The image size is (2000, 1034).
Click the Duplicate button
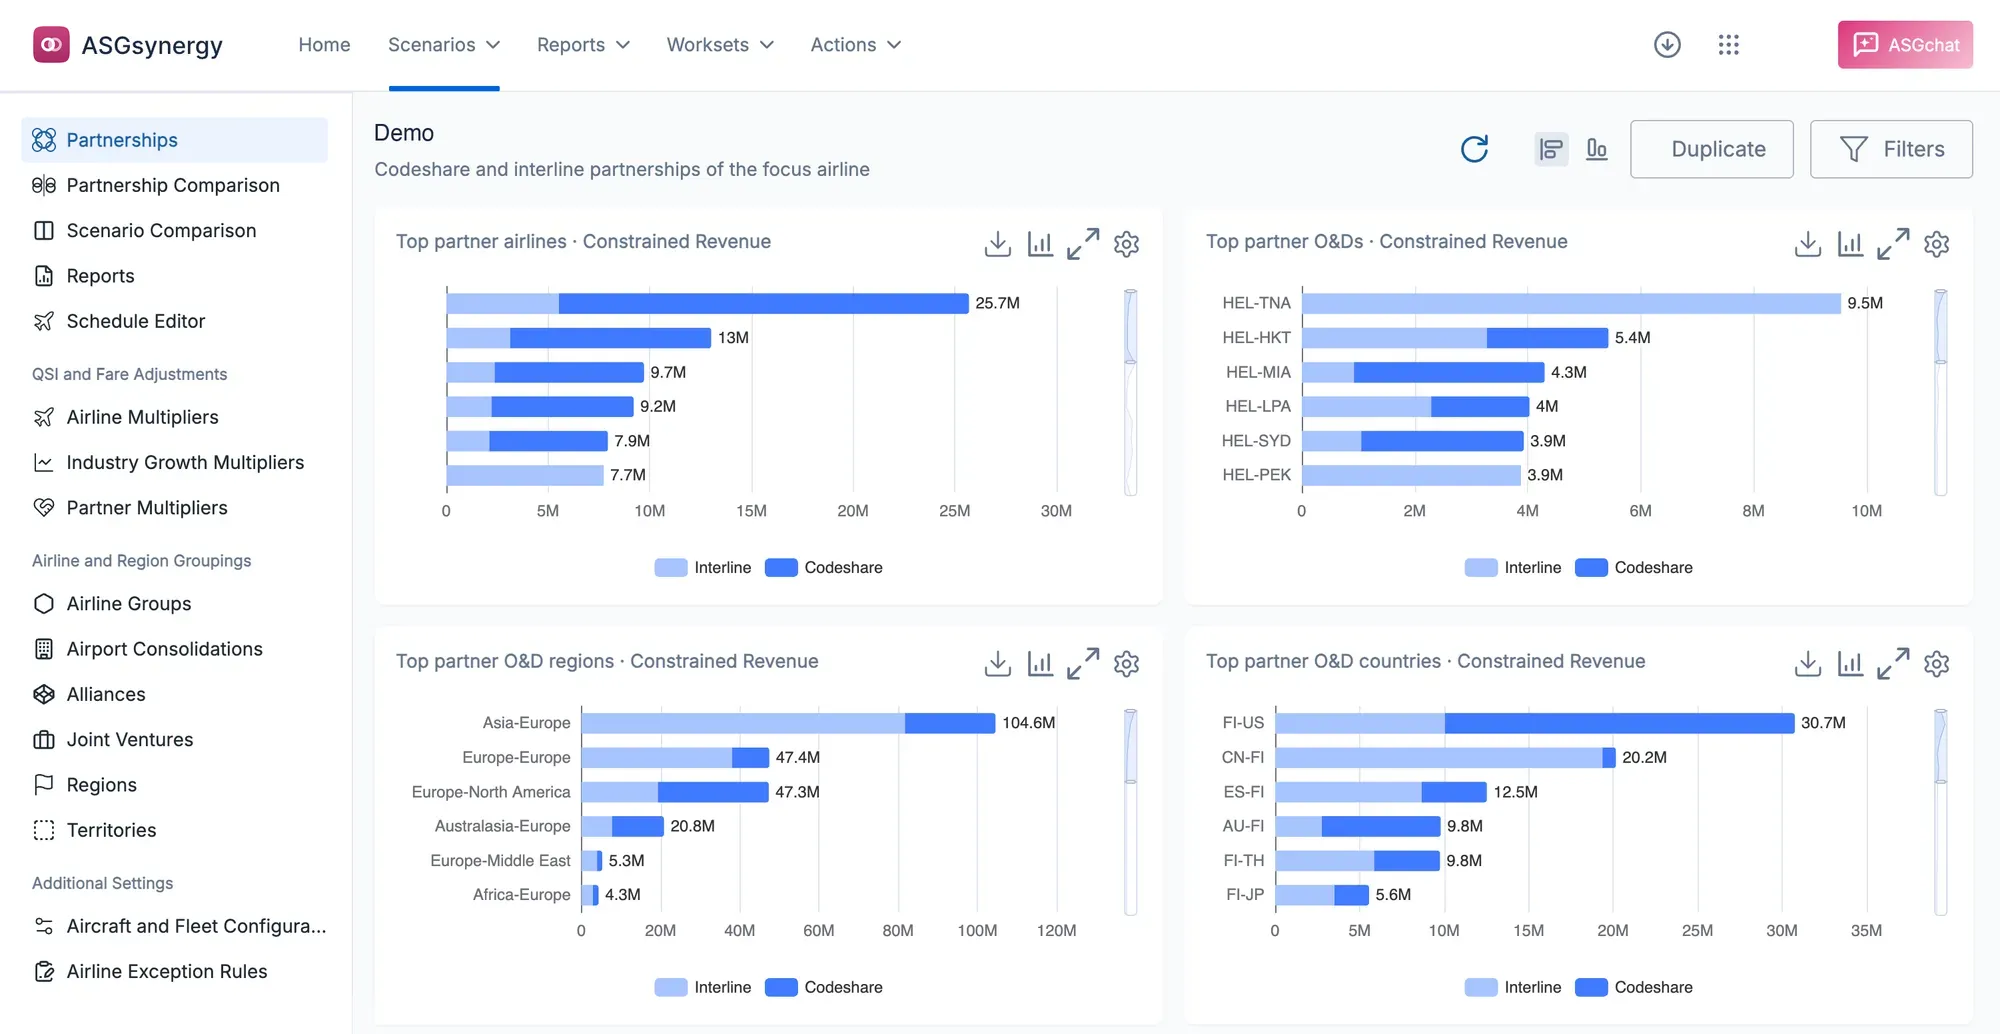click(1712, 149)
